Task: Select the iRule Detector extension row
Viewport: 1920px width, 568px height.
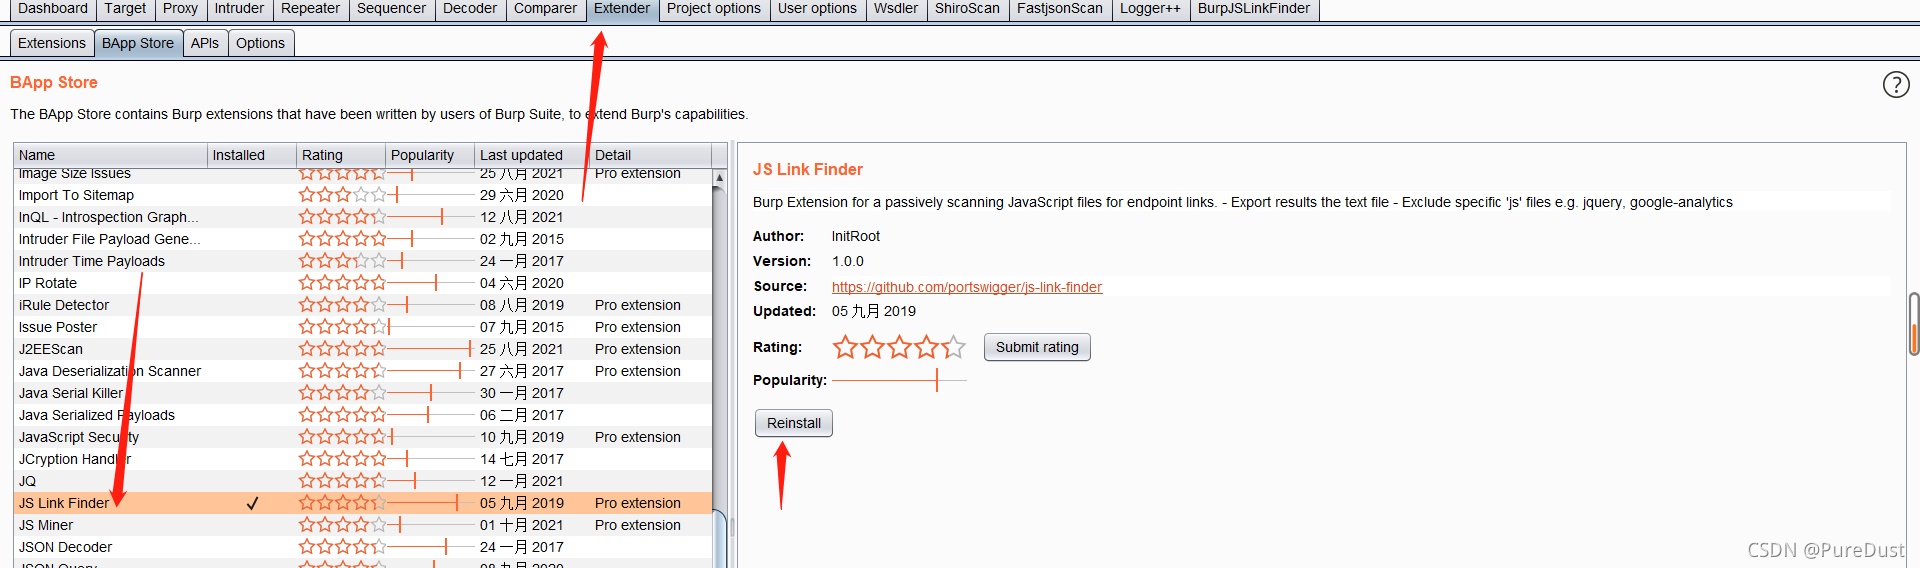Action: click(363, 305)
